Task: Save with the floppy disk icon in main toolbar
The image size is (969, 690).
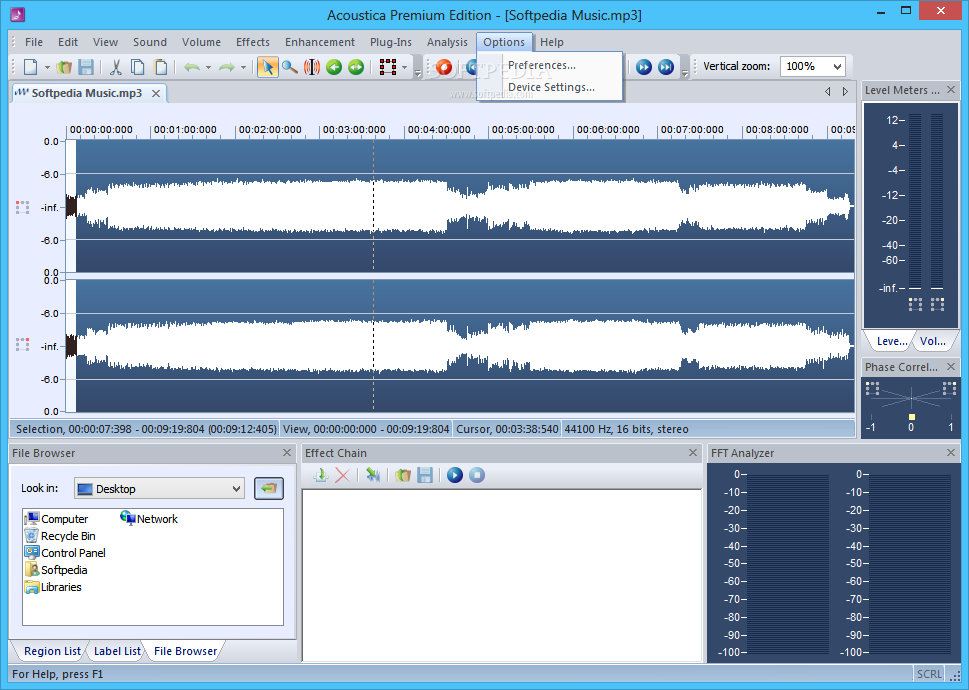Action: coord(86,67)
